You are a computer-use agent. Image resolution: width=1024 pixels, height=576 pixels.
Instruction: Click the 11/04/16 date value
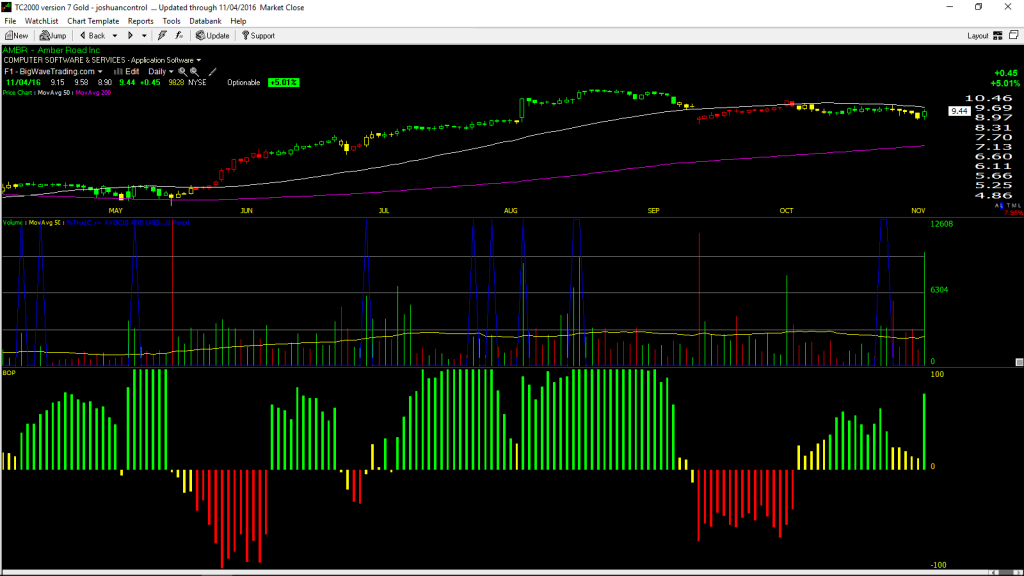24,83
